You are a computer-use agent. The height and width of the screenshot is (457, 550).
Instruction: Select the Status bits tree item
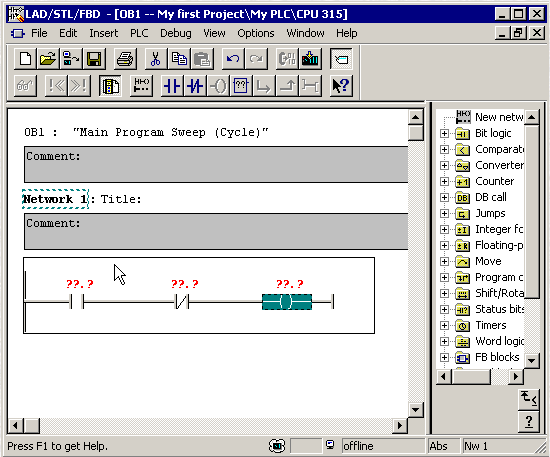coord(499,309)
